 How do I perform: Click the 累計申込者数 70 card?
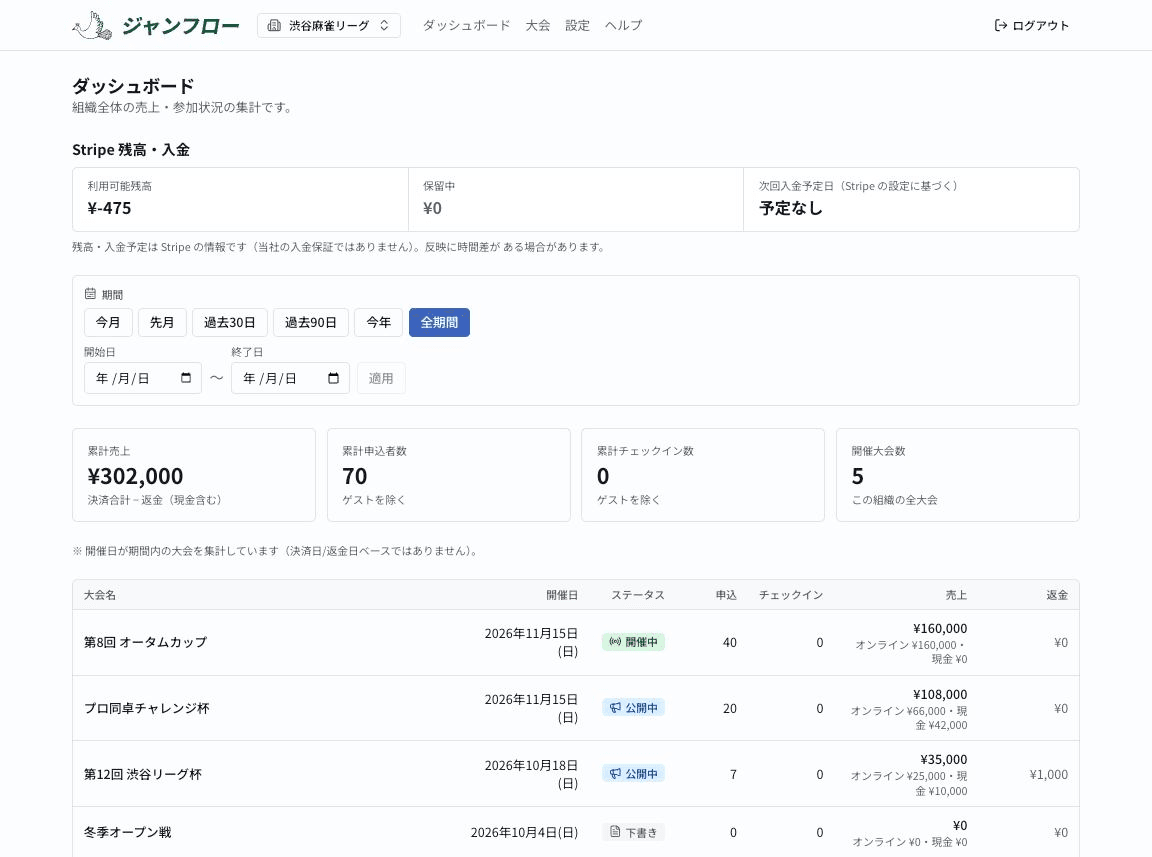[449, 475]
